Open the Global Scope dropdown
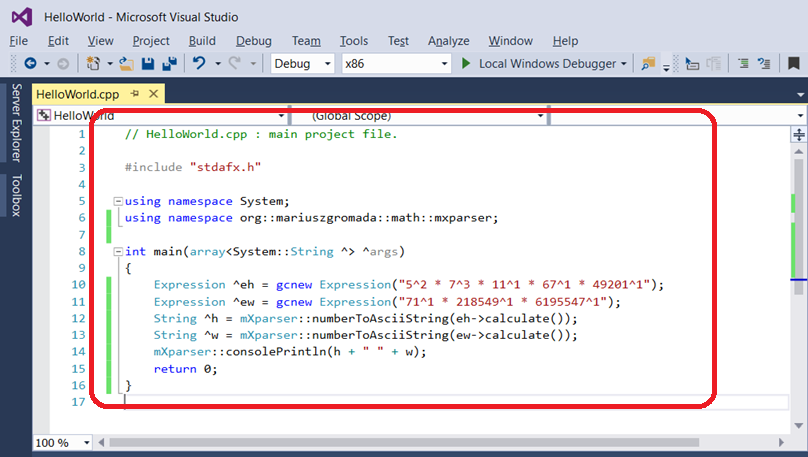The width and height of the screenshot is (808, 457). pyautogui.click(x=419, y=115)
